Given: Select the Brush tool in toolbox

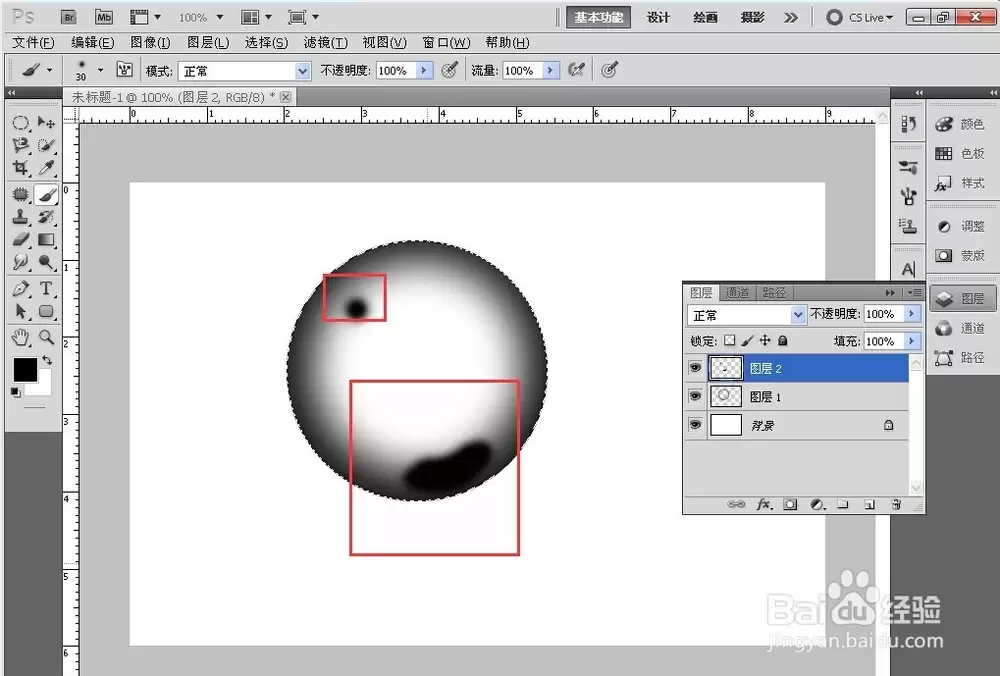Looking at the screenshot, I should [46, 194].
